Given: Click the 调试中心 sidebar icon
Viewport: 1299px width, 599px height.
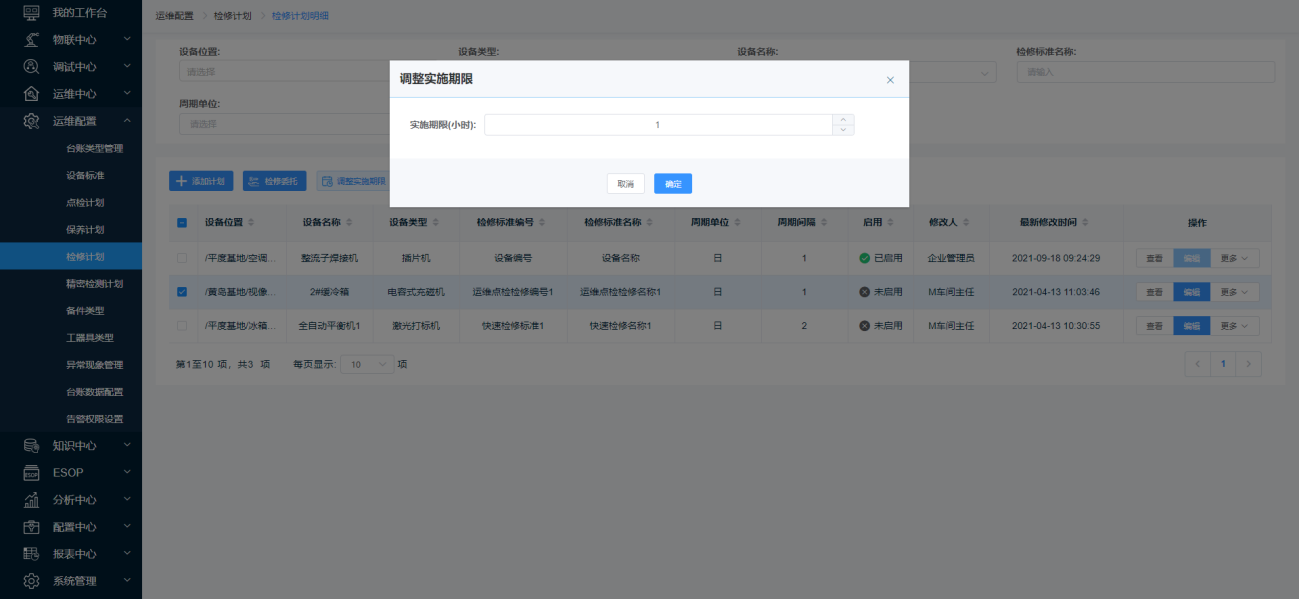Looking at the screenshot, I should coord(31,66).
